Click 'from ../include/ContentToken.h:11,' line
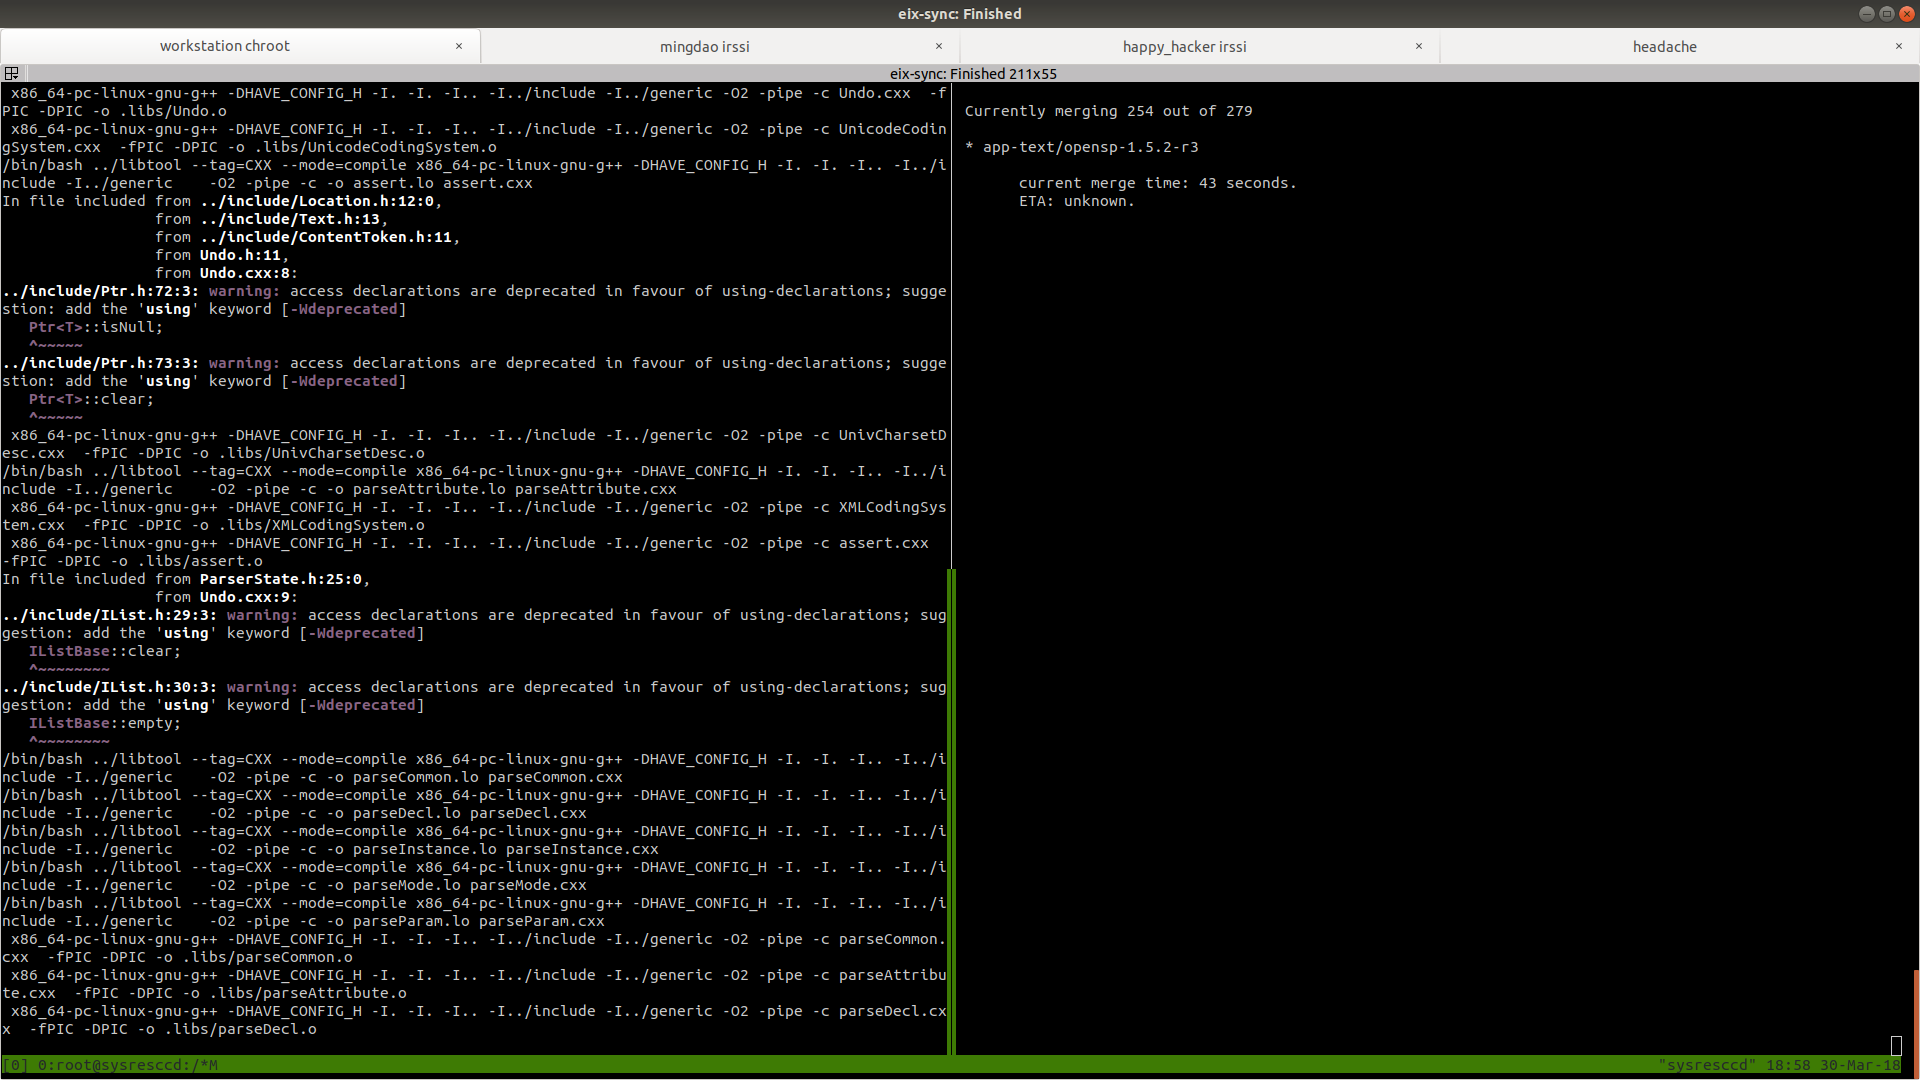The height and width of the screenshot is (1080, 1920). [x=307, y=237]
